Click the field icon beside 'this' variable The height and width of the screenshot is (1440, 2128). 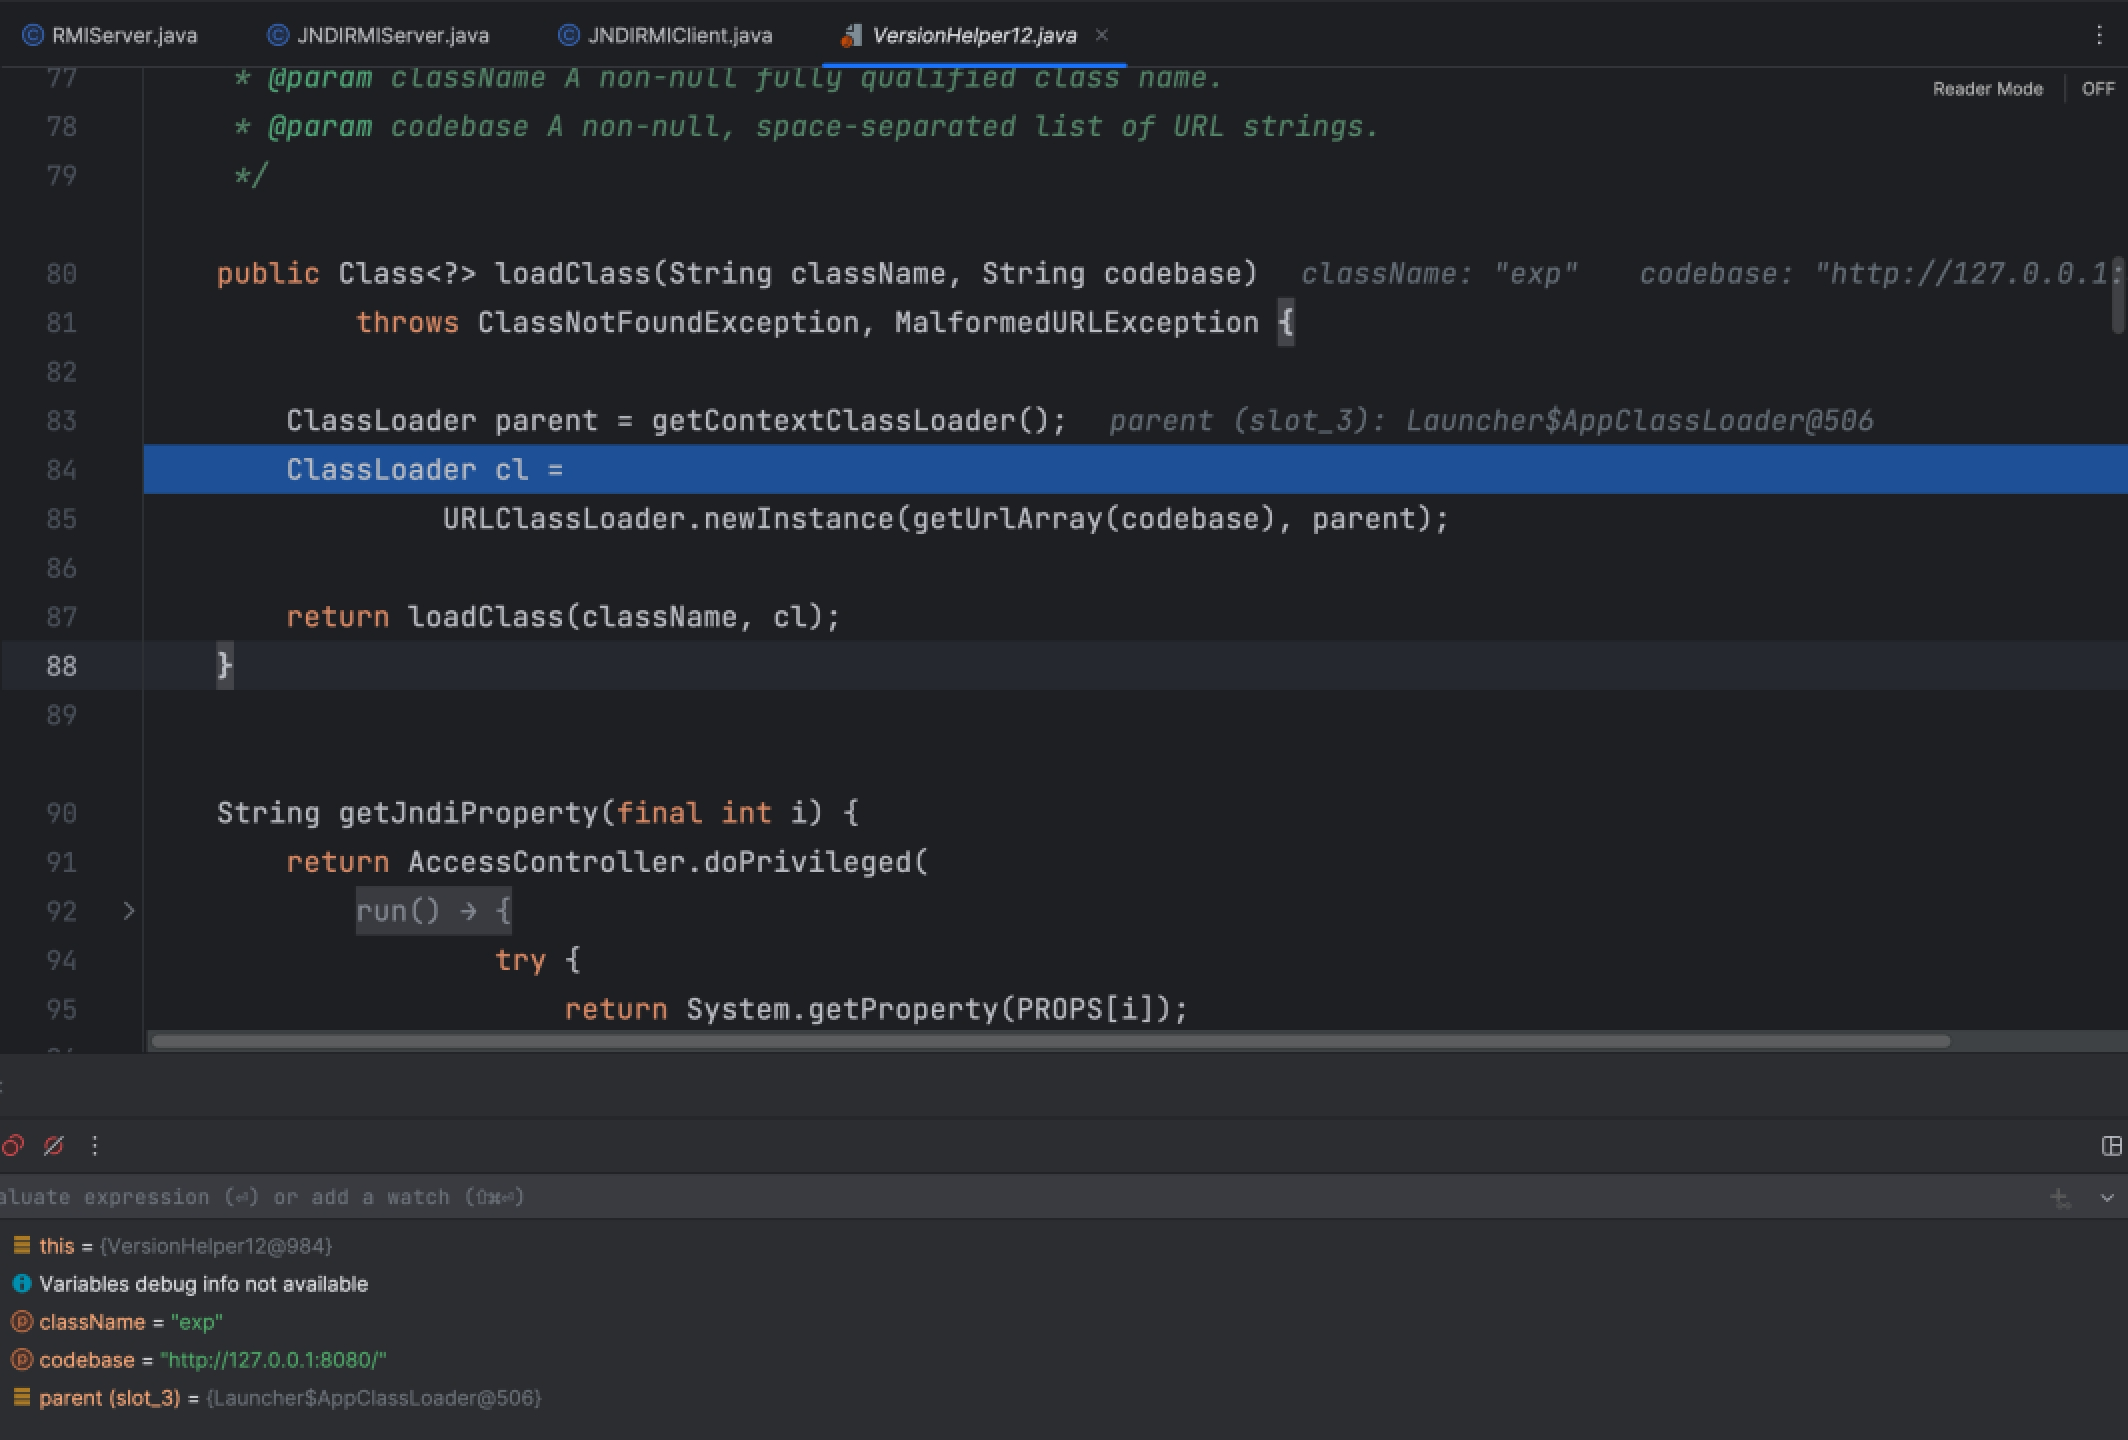[21, 1246]
